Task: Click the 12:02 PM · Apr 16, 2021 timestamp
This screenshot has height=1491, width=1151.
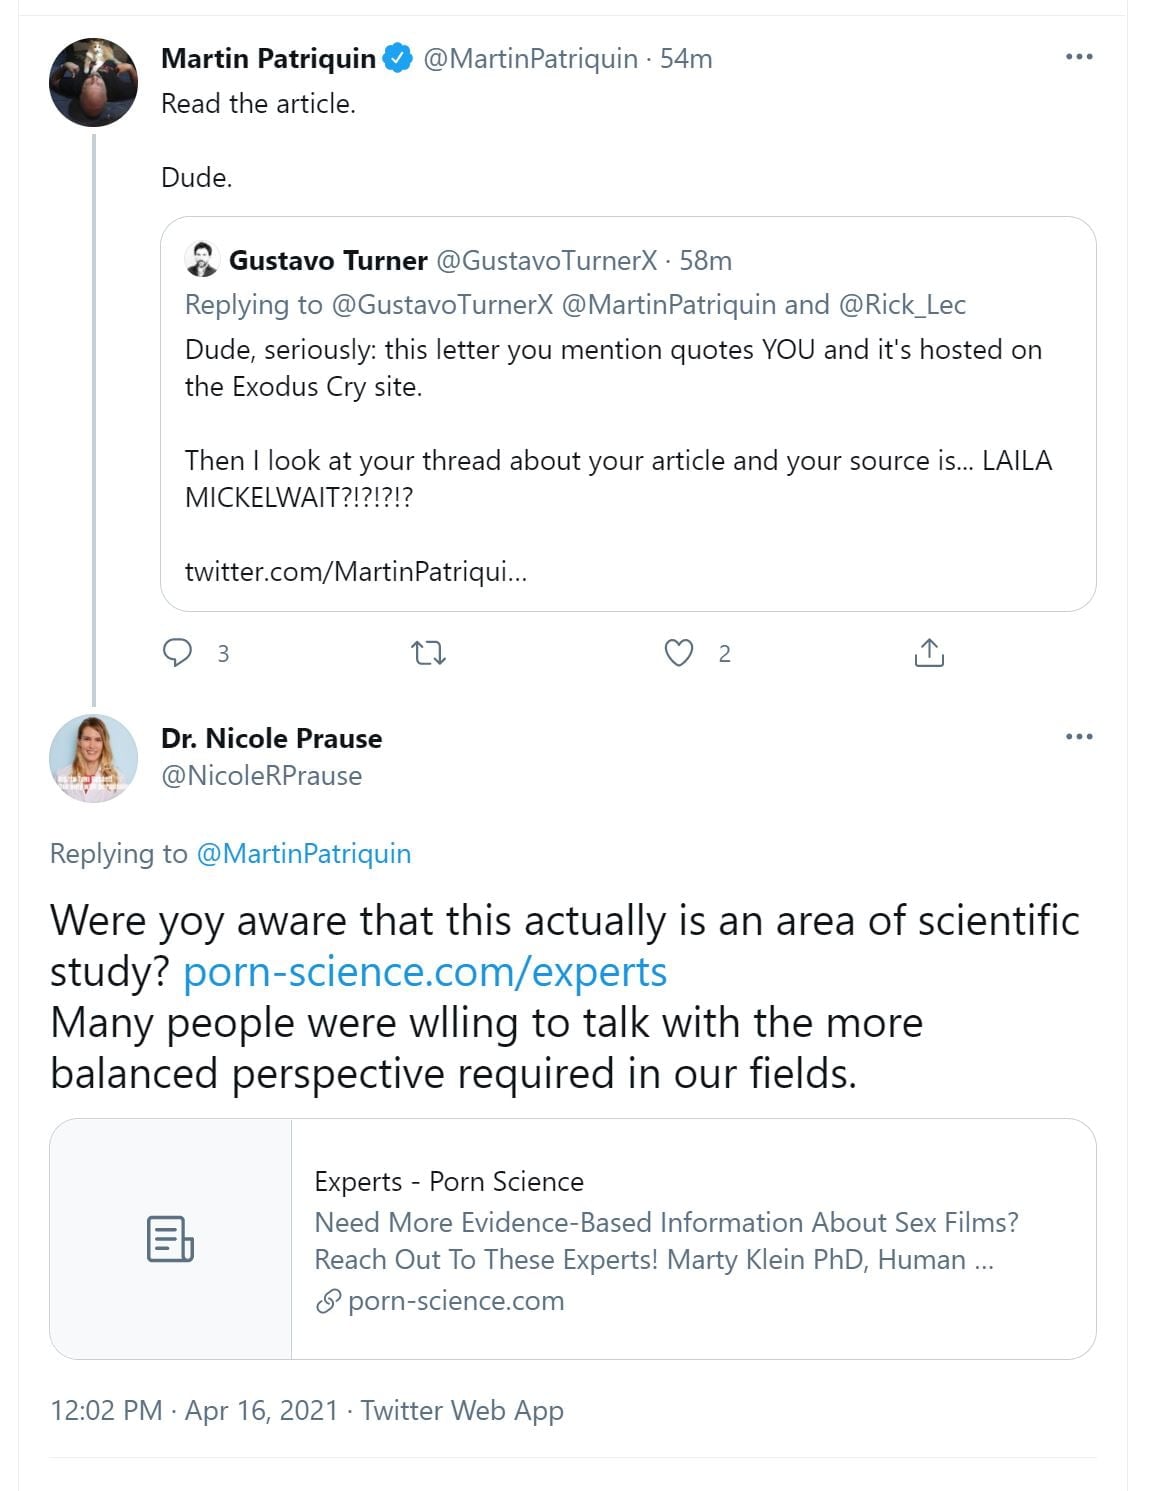Action: pyautogui.click(x=194, y=1410)
